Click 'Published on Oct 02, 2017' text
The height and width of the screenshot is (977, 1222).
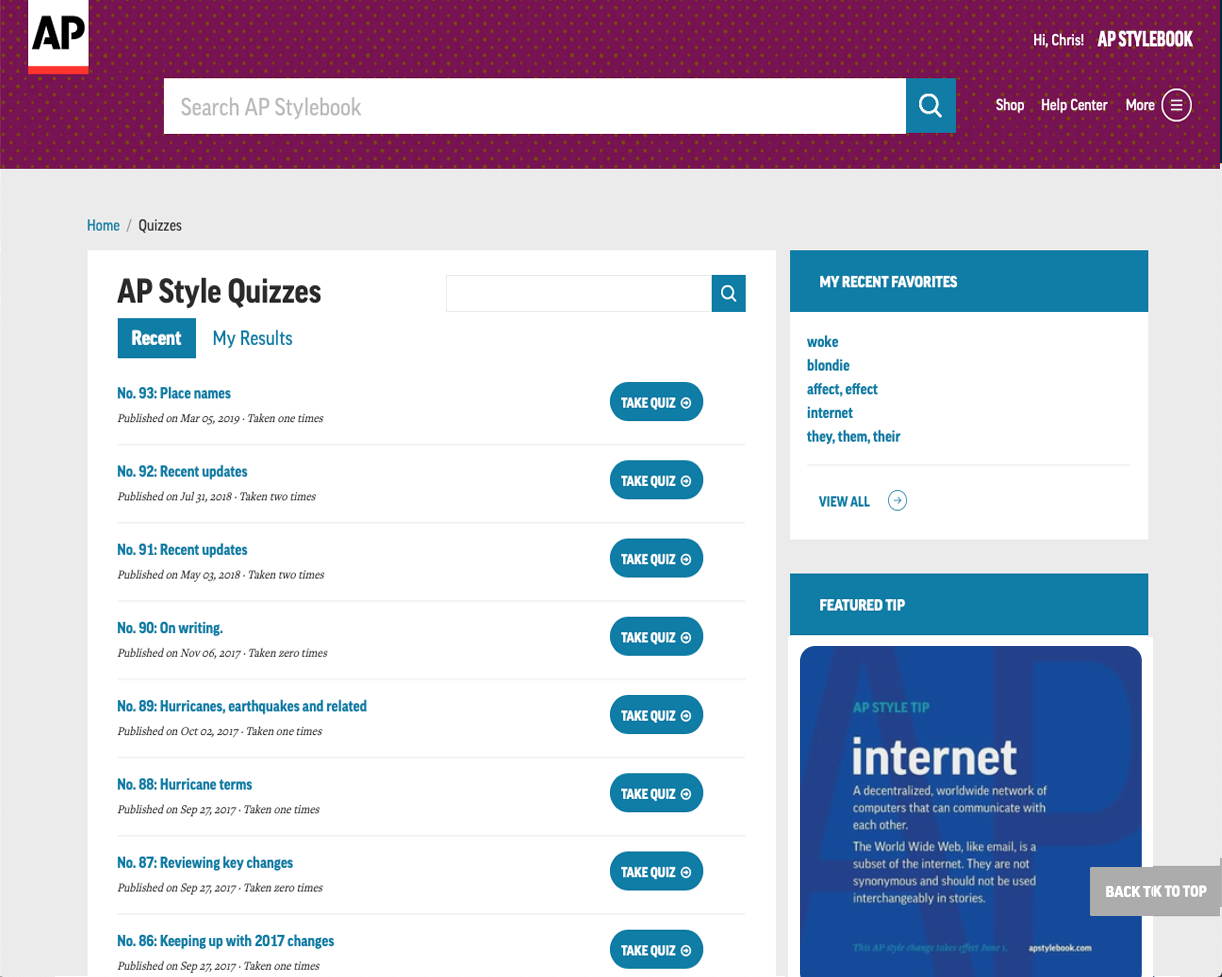tap(177, 731)
